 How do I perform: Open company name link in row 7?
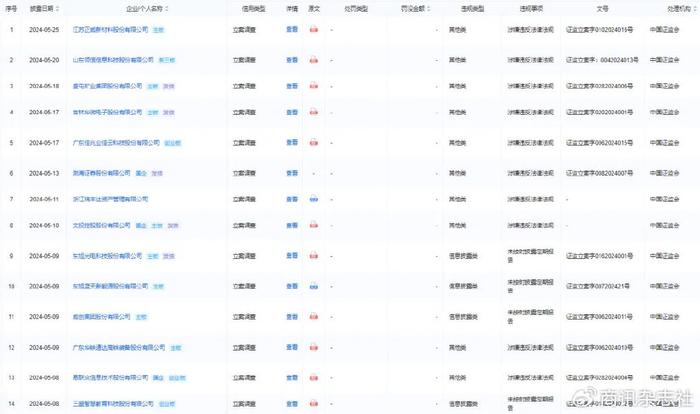coord(110,199)
